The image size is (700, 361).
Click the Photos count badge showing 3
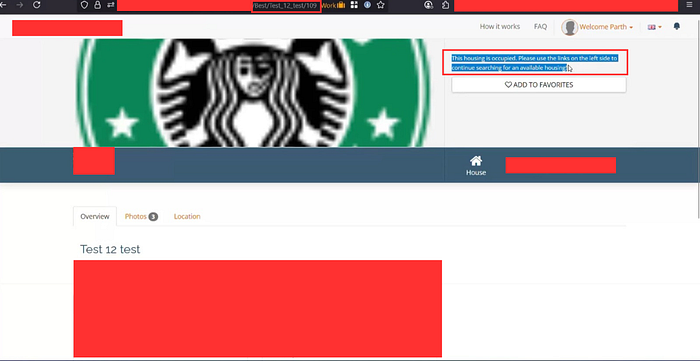click(153, 217)
